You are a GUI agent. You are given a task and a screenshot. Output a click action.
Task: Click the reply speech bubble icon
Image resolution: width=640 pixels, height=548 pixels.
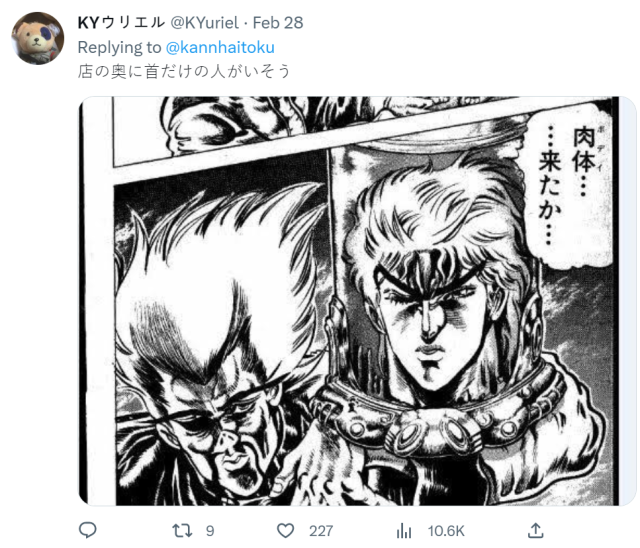click(x=87, y=530)
